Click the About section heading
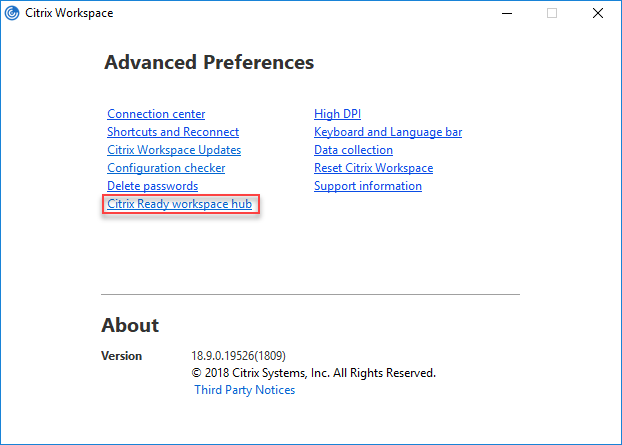622x445 pixels. [130, 325]
